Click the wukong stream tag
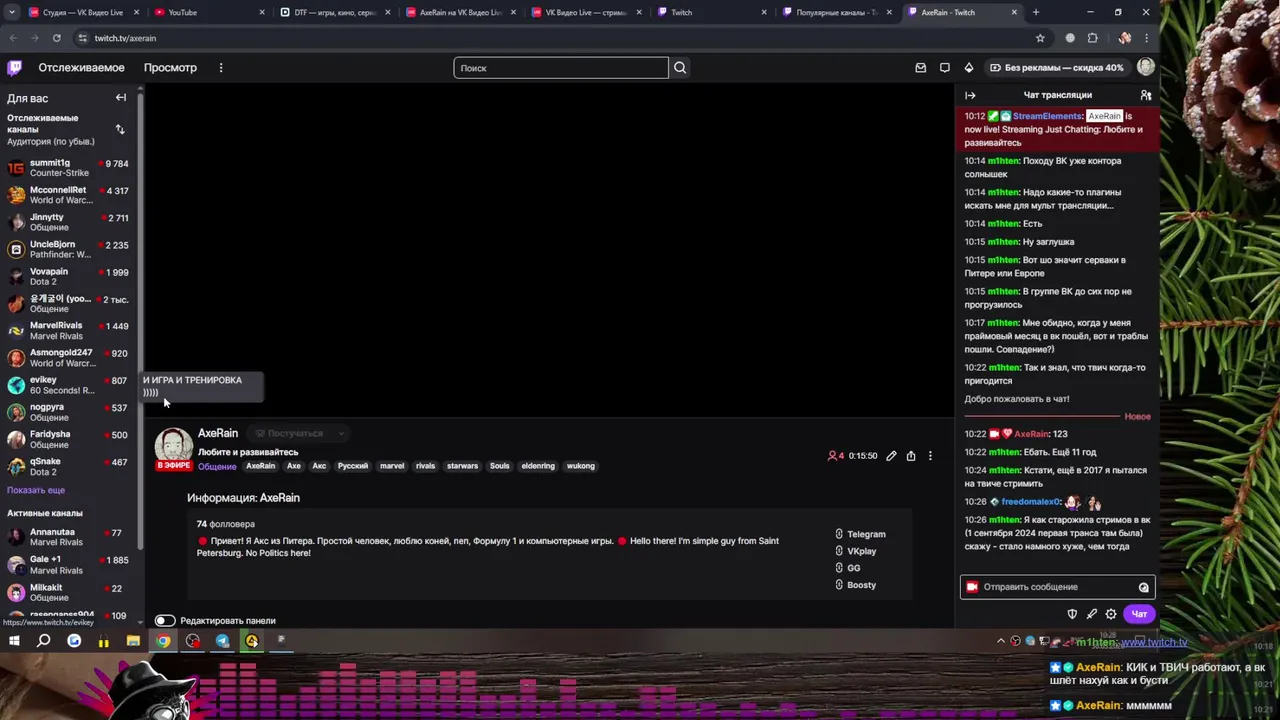This screenshot has width=1280, height=720. click(x=581, y=466)
